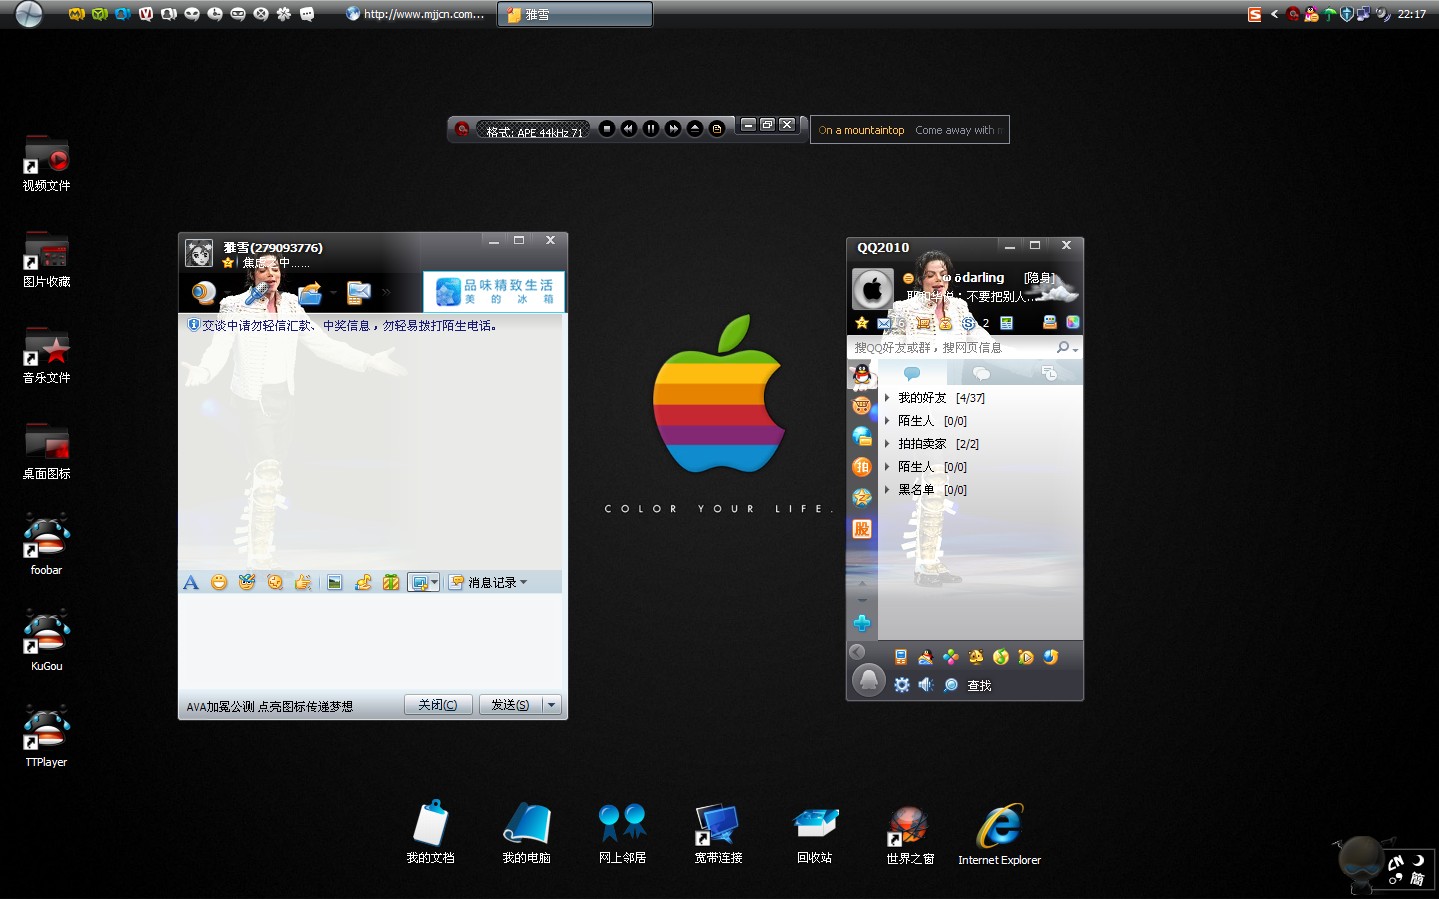Start a voice call with the microphone icon

tap(256, 293)
